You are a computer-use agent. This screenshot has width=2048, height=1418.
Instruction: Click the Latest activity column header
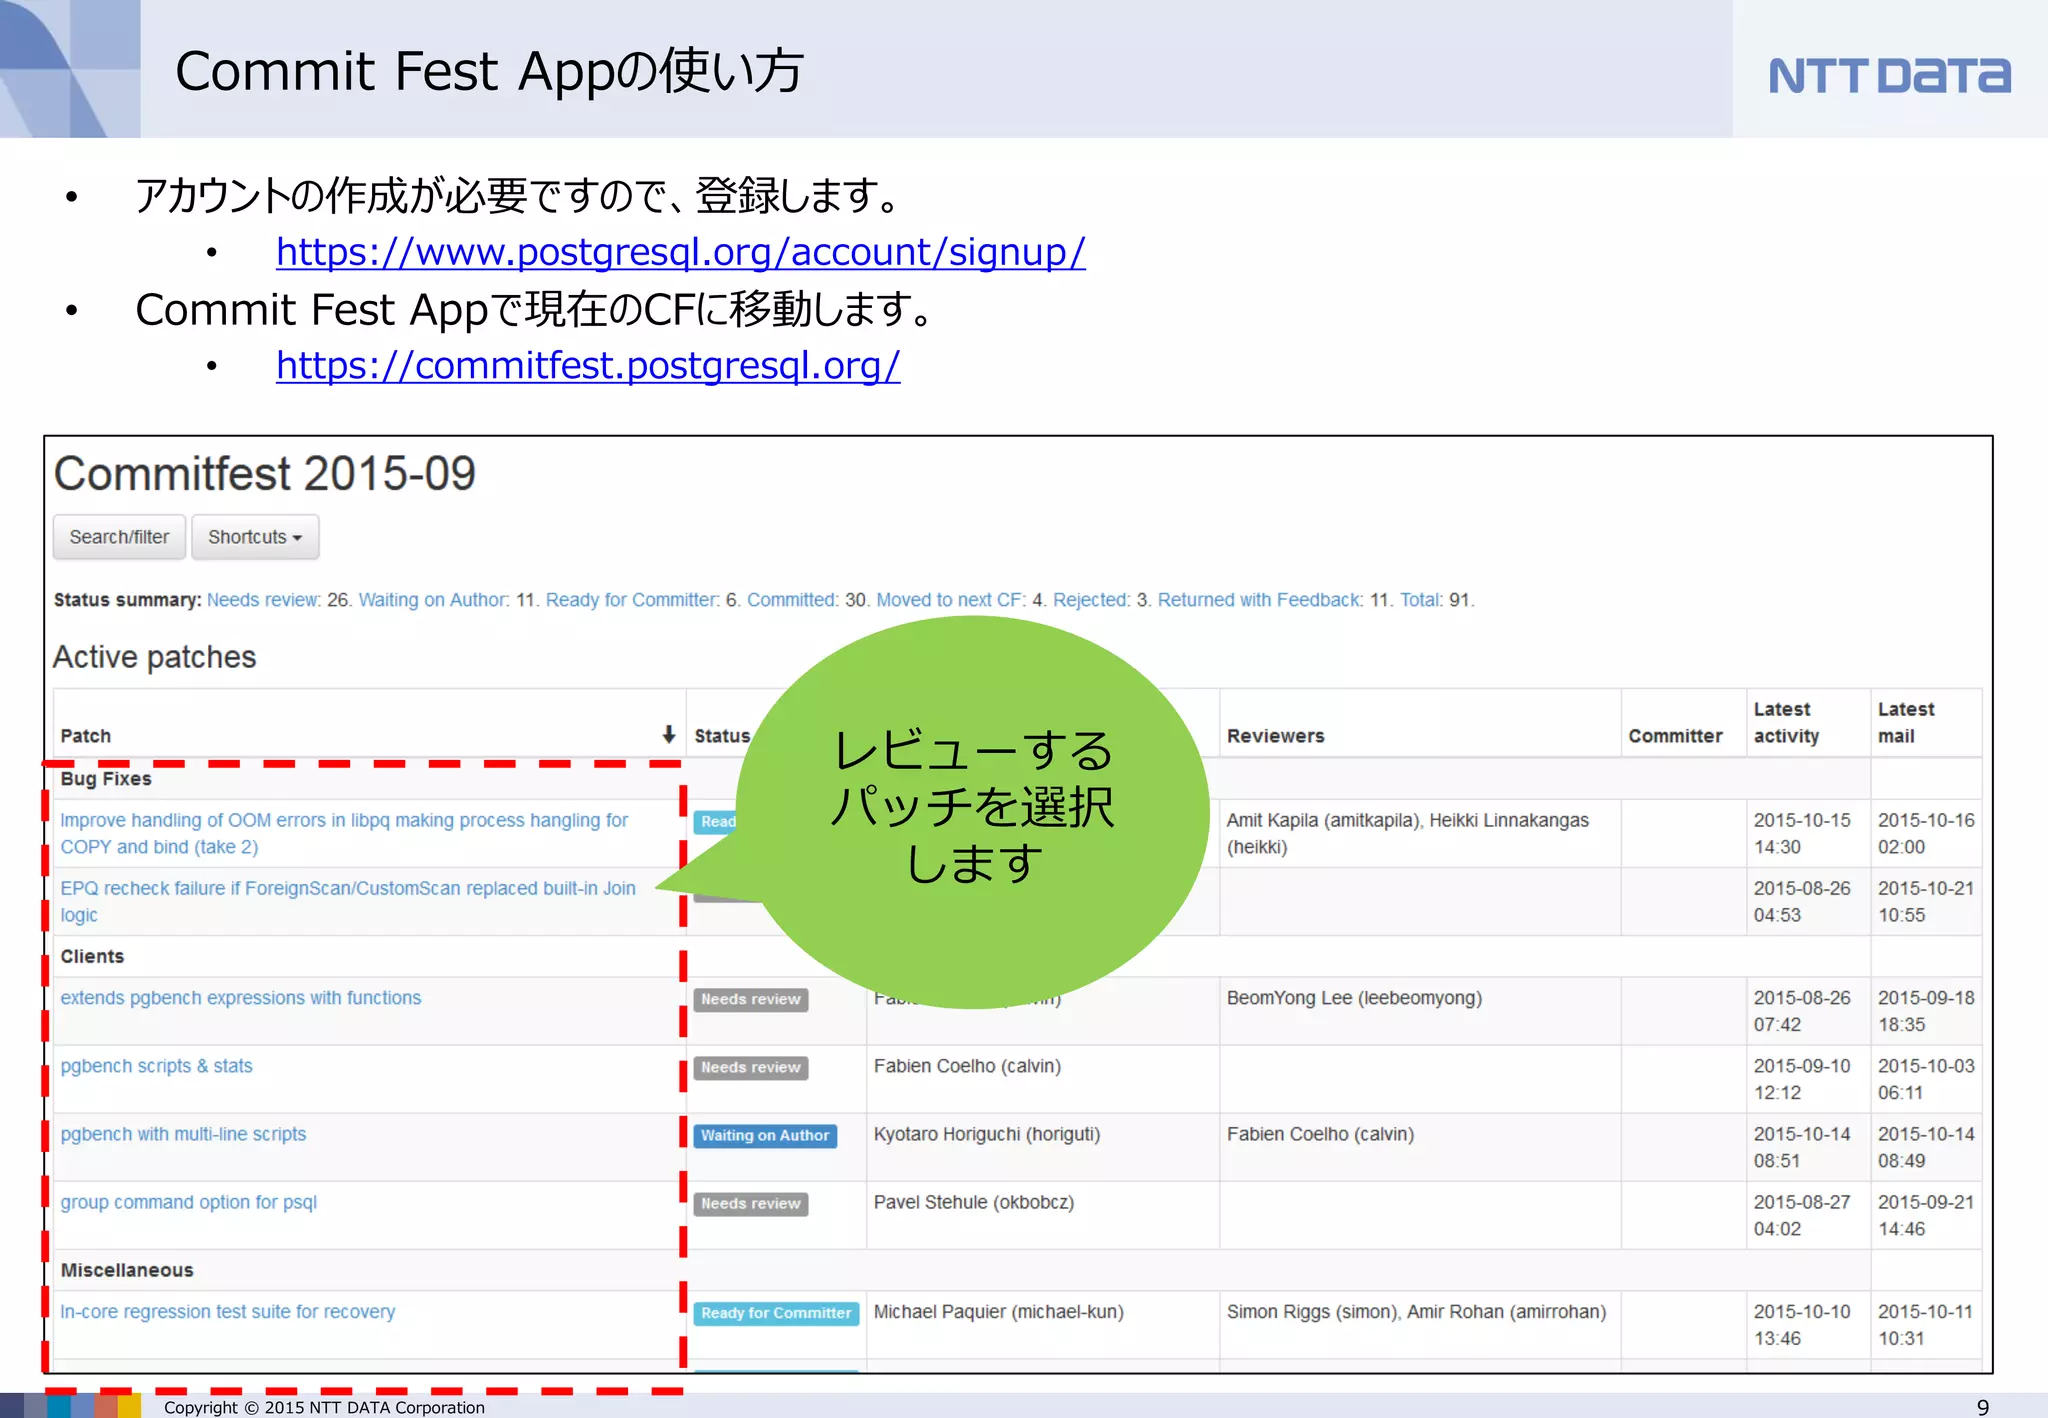point(1787,722)
